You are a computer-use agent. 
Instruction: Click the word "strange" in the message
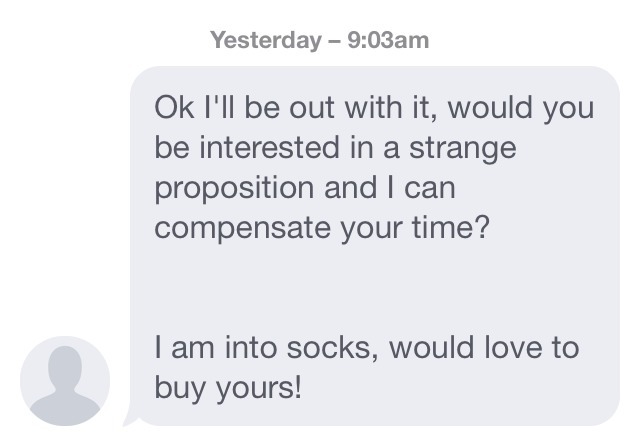click(x=462, y=148)
